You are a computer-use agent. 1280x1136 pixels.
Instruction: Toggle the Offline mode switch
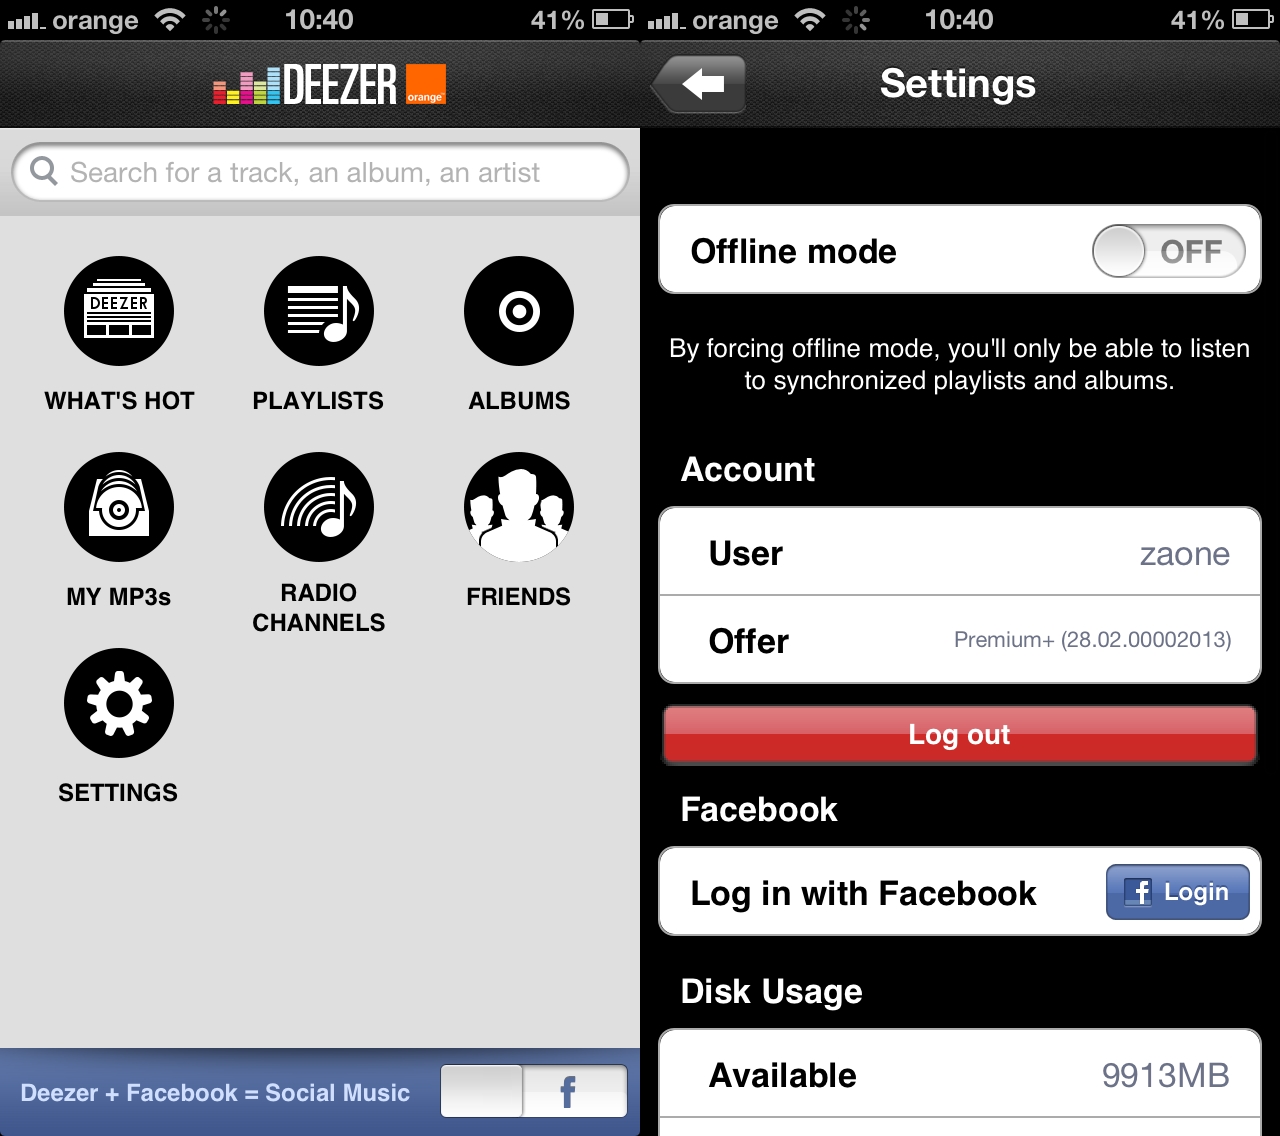pyautogui.click(x=1169, y=251)
